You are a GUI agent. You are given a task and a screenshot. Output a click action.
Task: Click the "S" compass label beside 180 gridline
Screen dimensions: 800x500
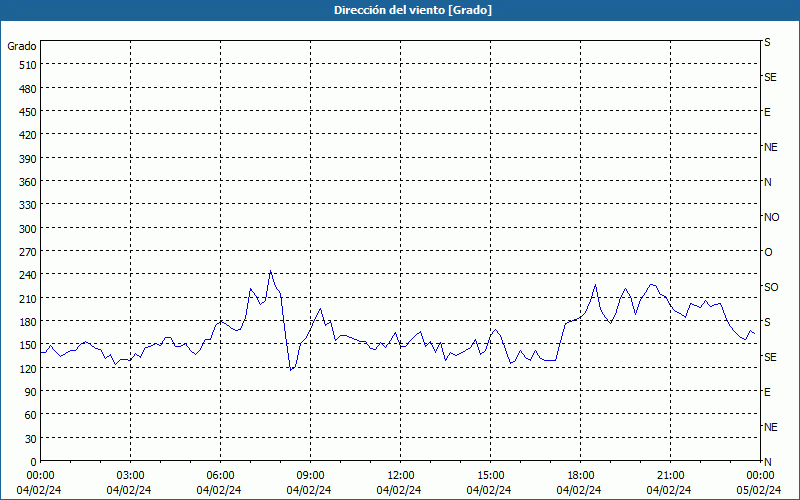click(767, 322)
